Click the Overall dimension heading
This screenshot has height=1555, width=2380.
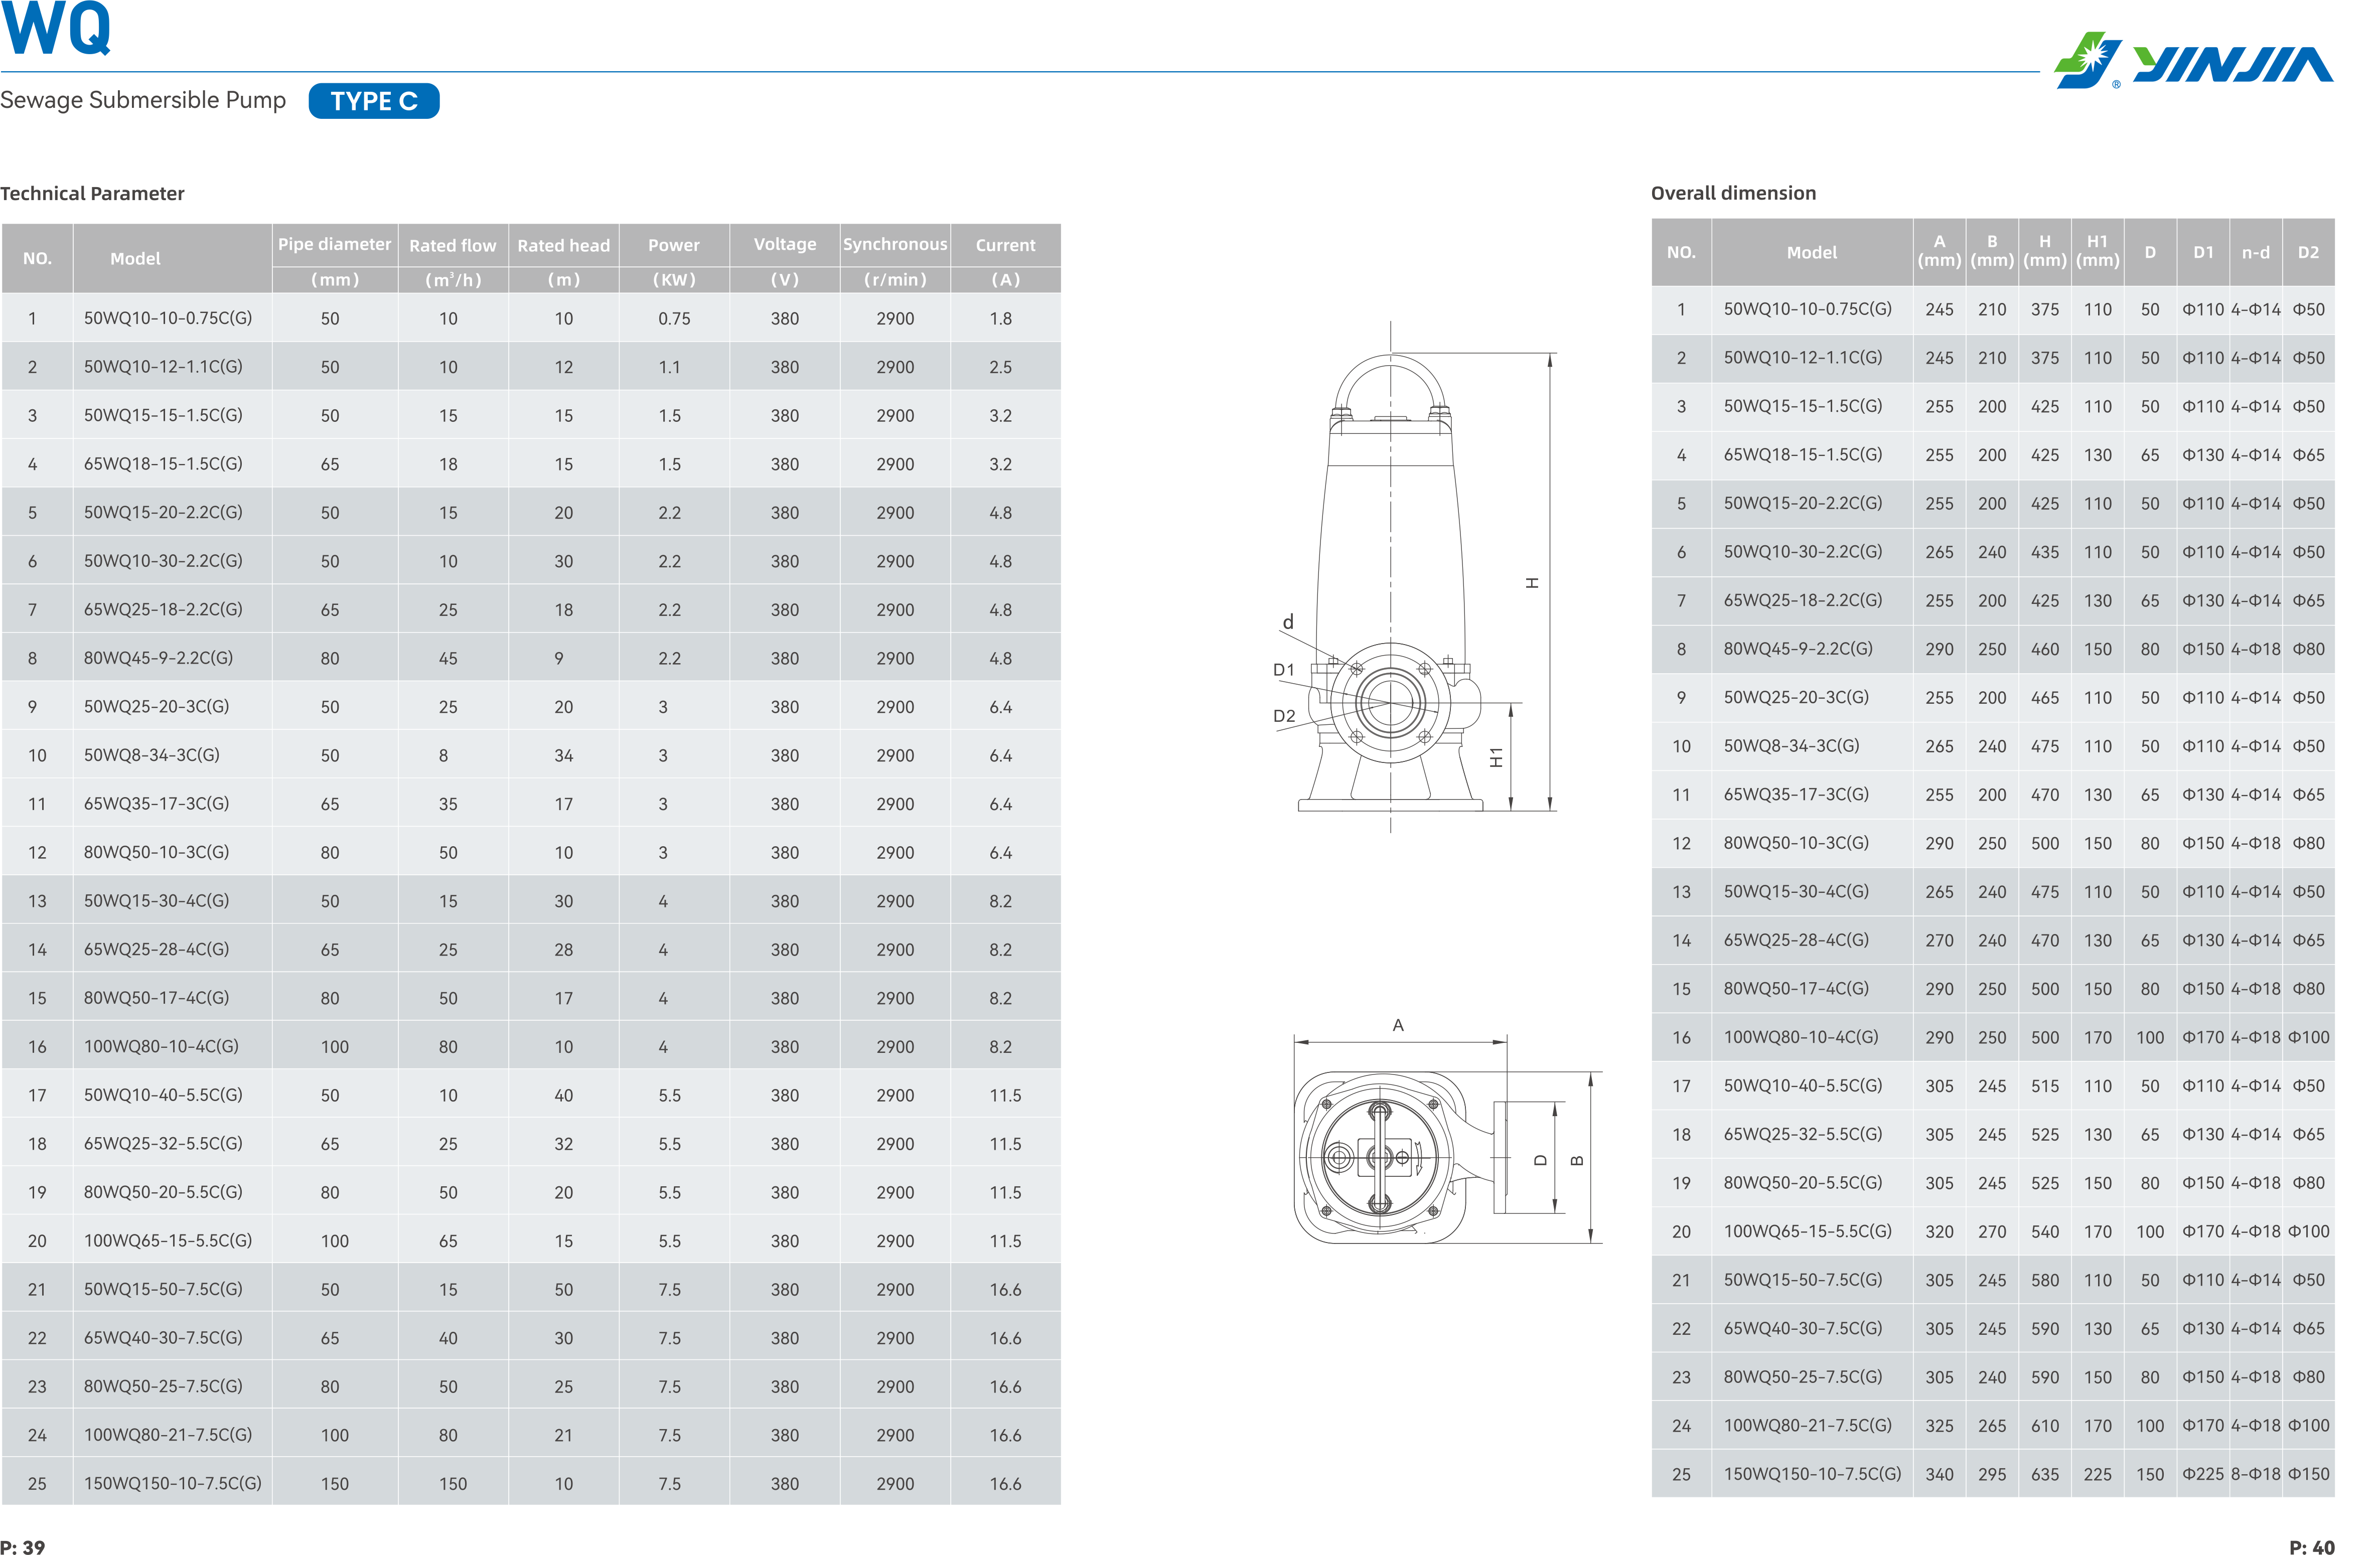coord(1733,193)
